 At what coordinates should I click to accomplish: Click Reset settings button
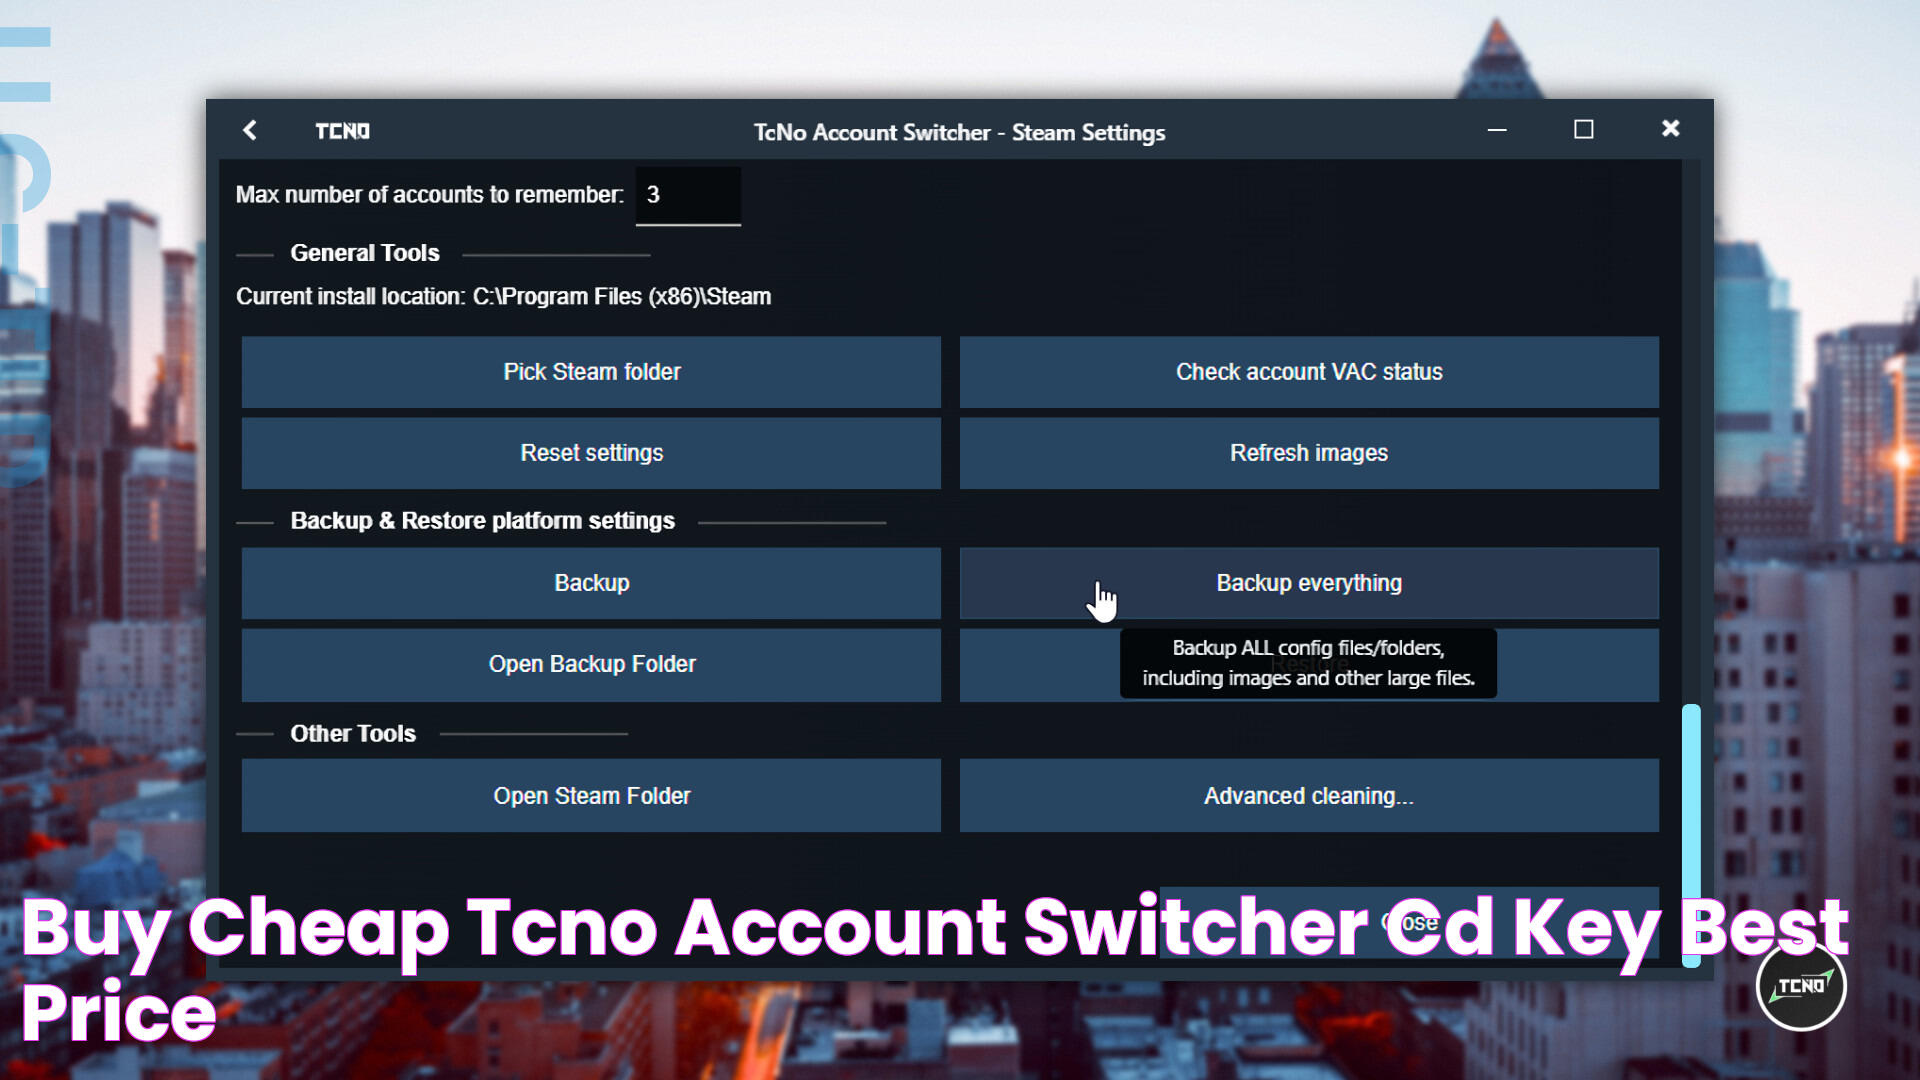[x=591, y=452]
